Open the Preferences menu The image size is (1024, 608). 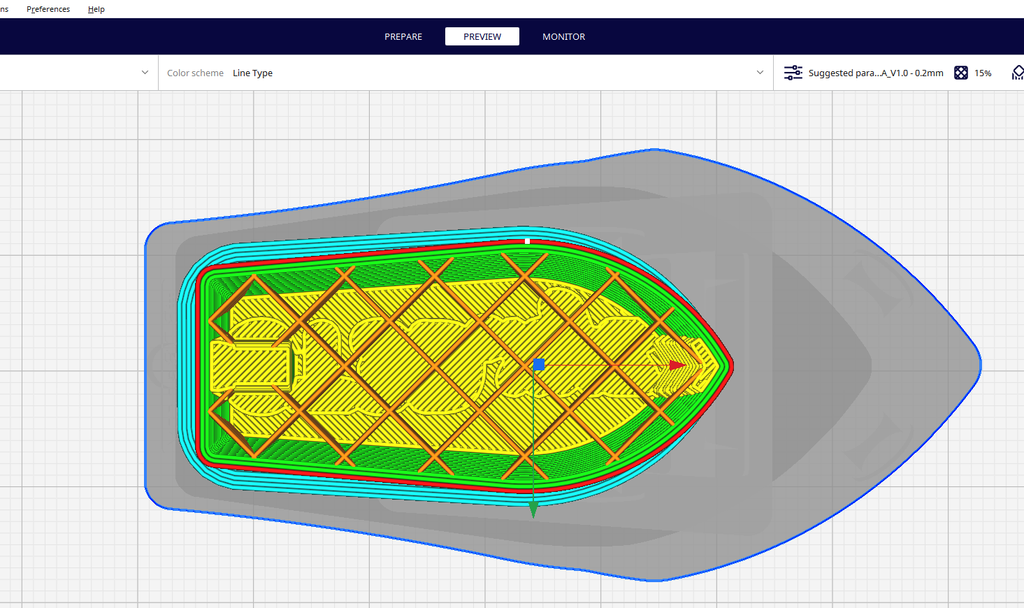point(47,9)
